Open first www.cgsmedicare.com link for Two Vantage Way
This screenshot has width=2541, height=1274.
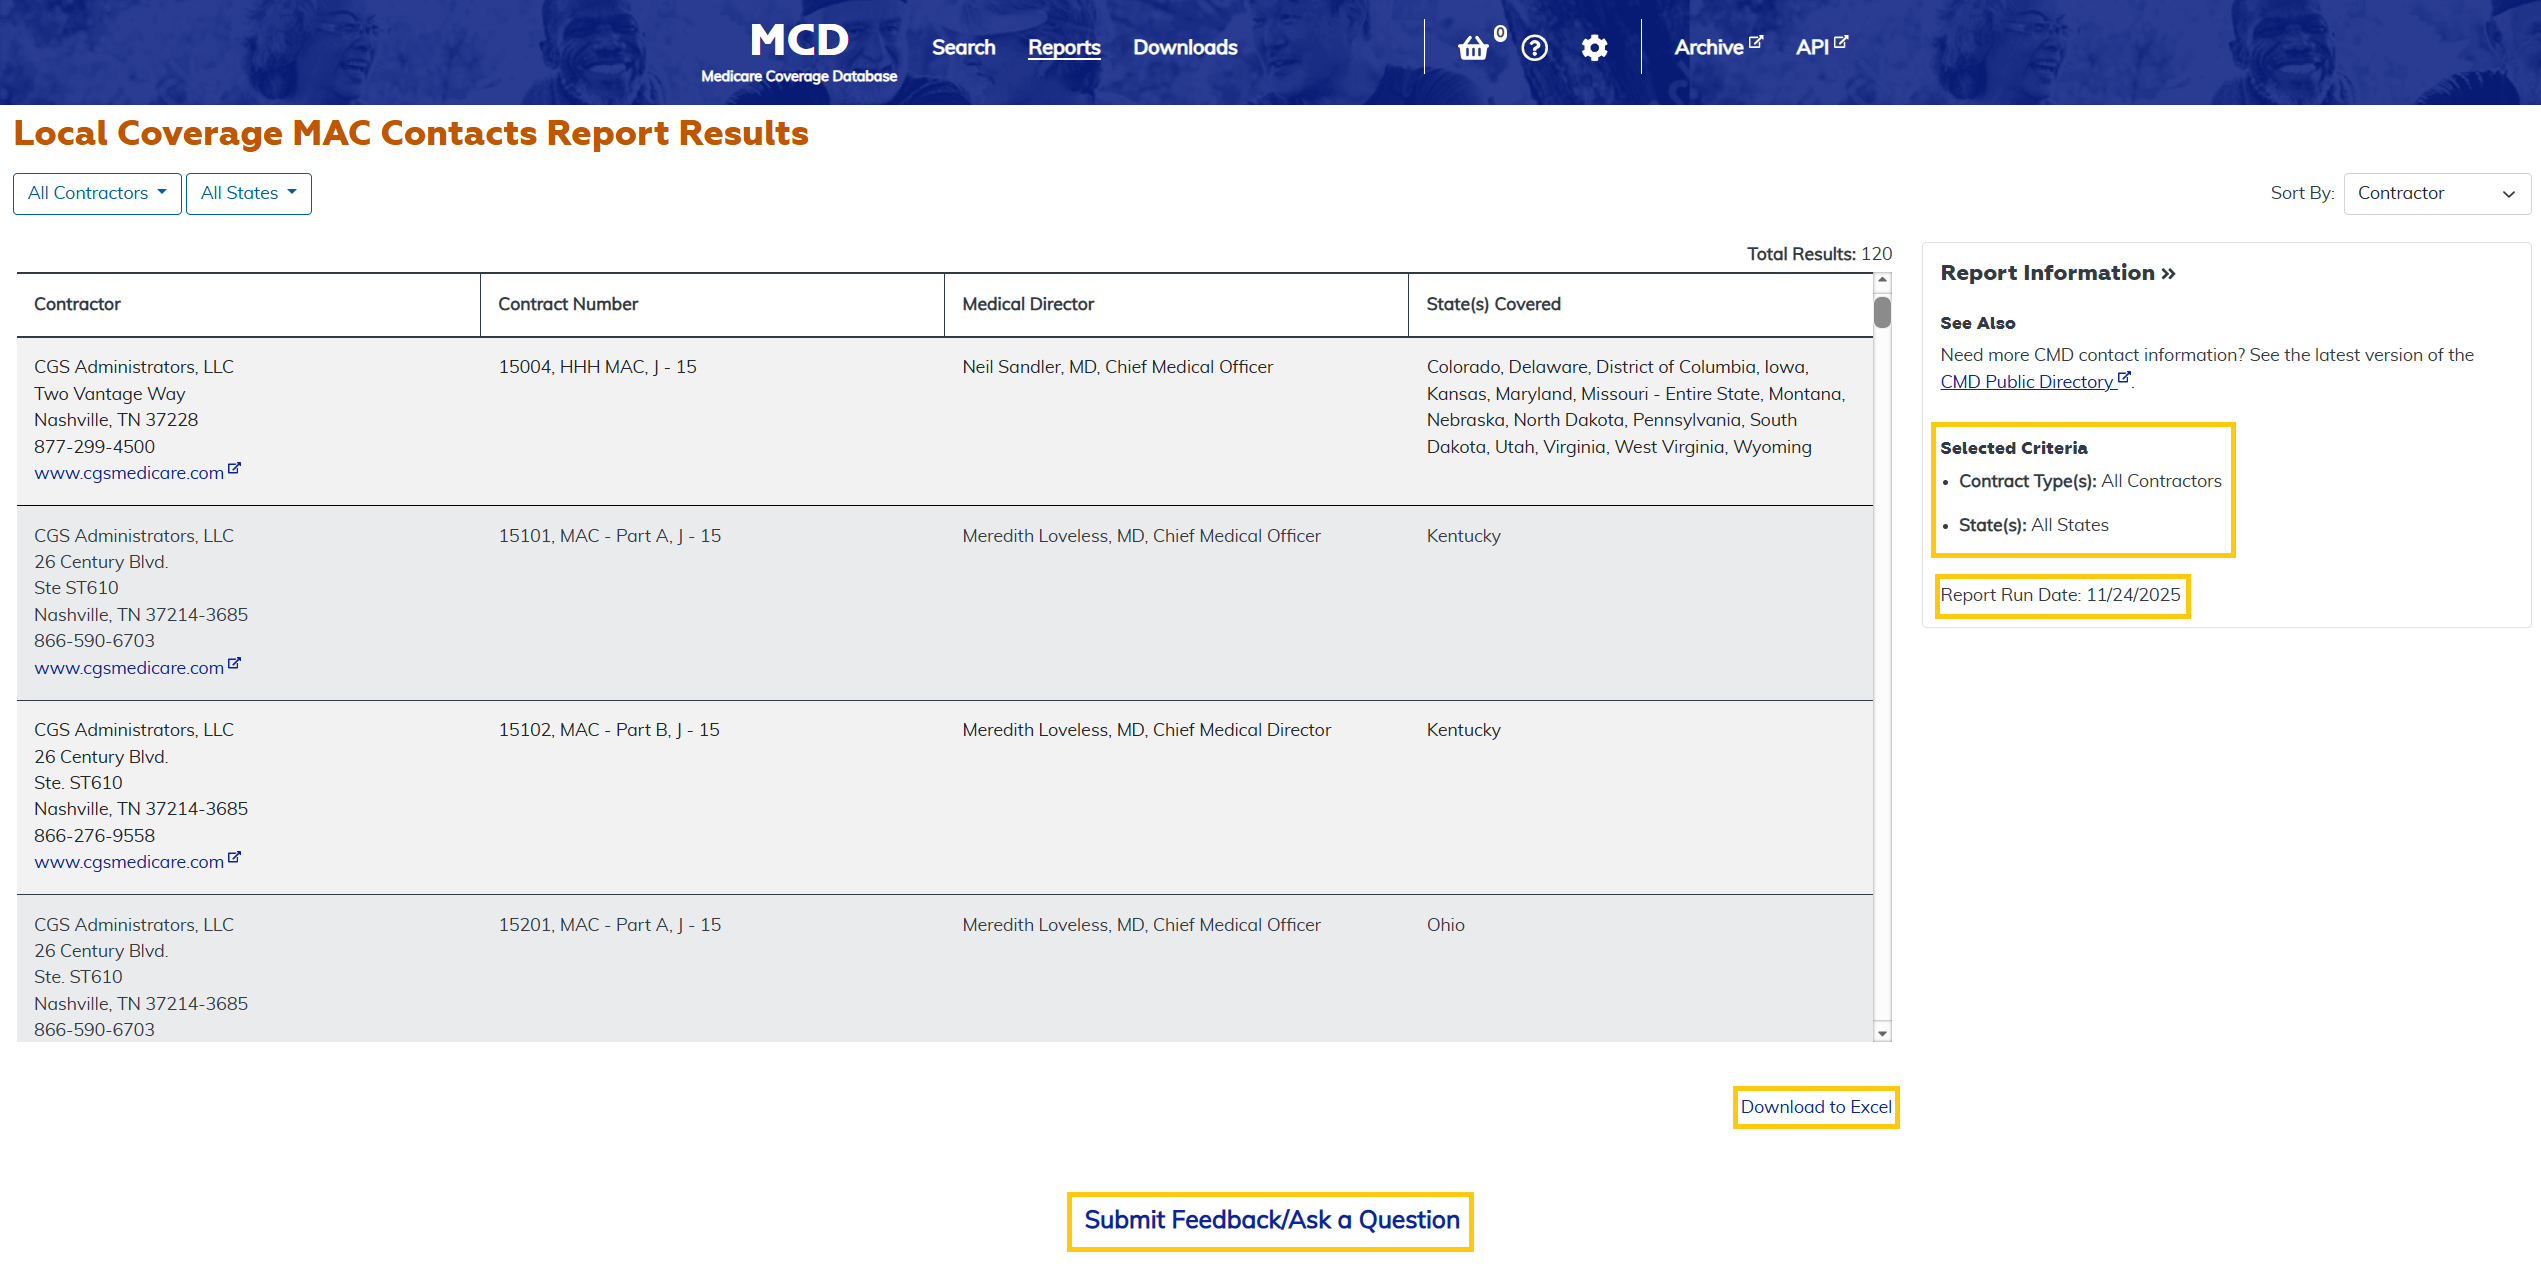tap(129, 473)
